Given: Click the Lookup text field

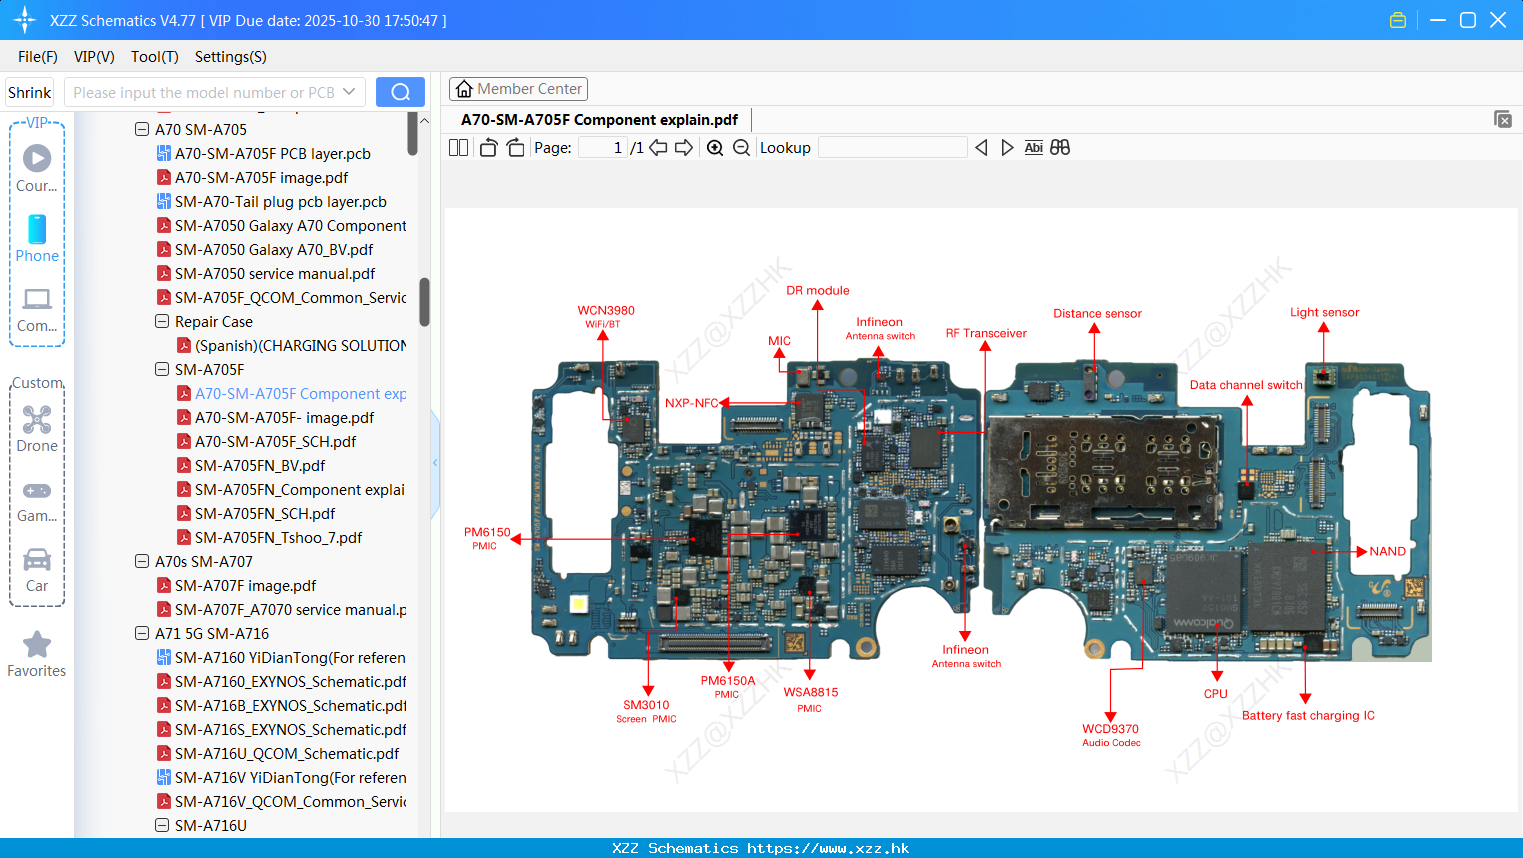Looking at the screenshot, I should (x=892, y=147).
